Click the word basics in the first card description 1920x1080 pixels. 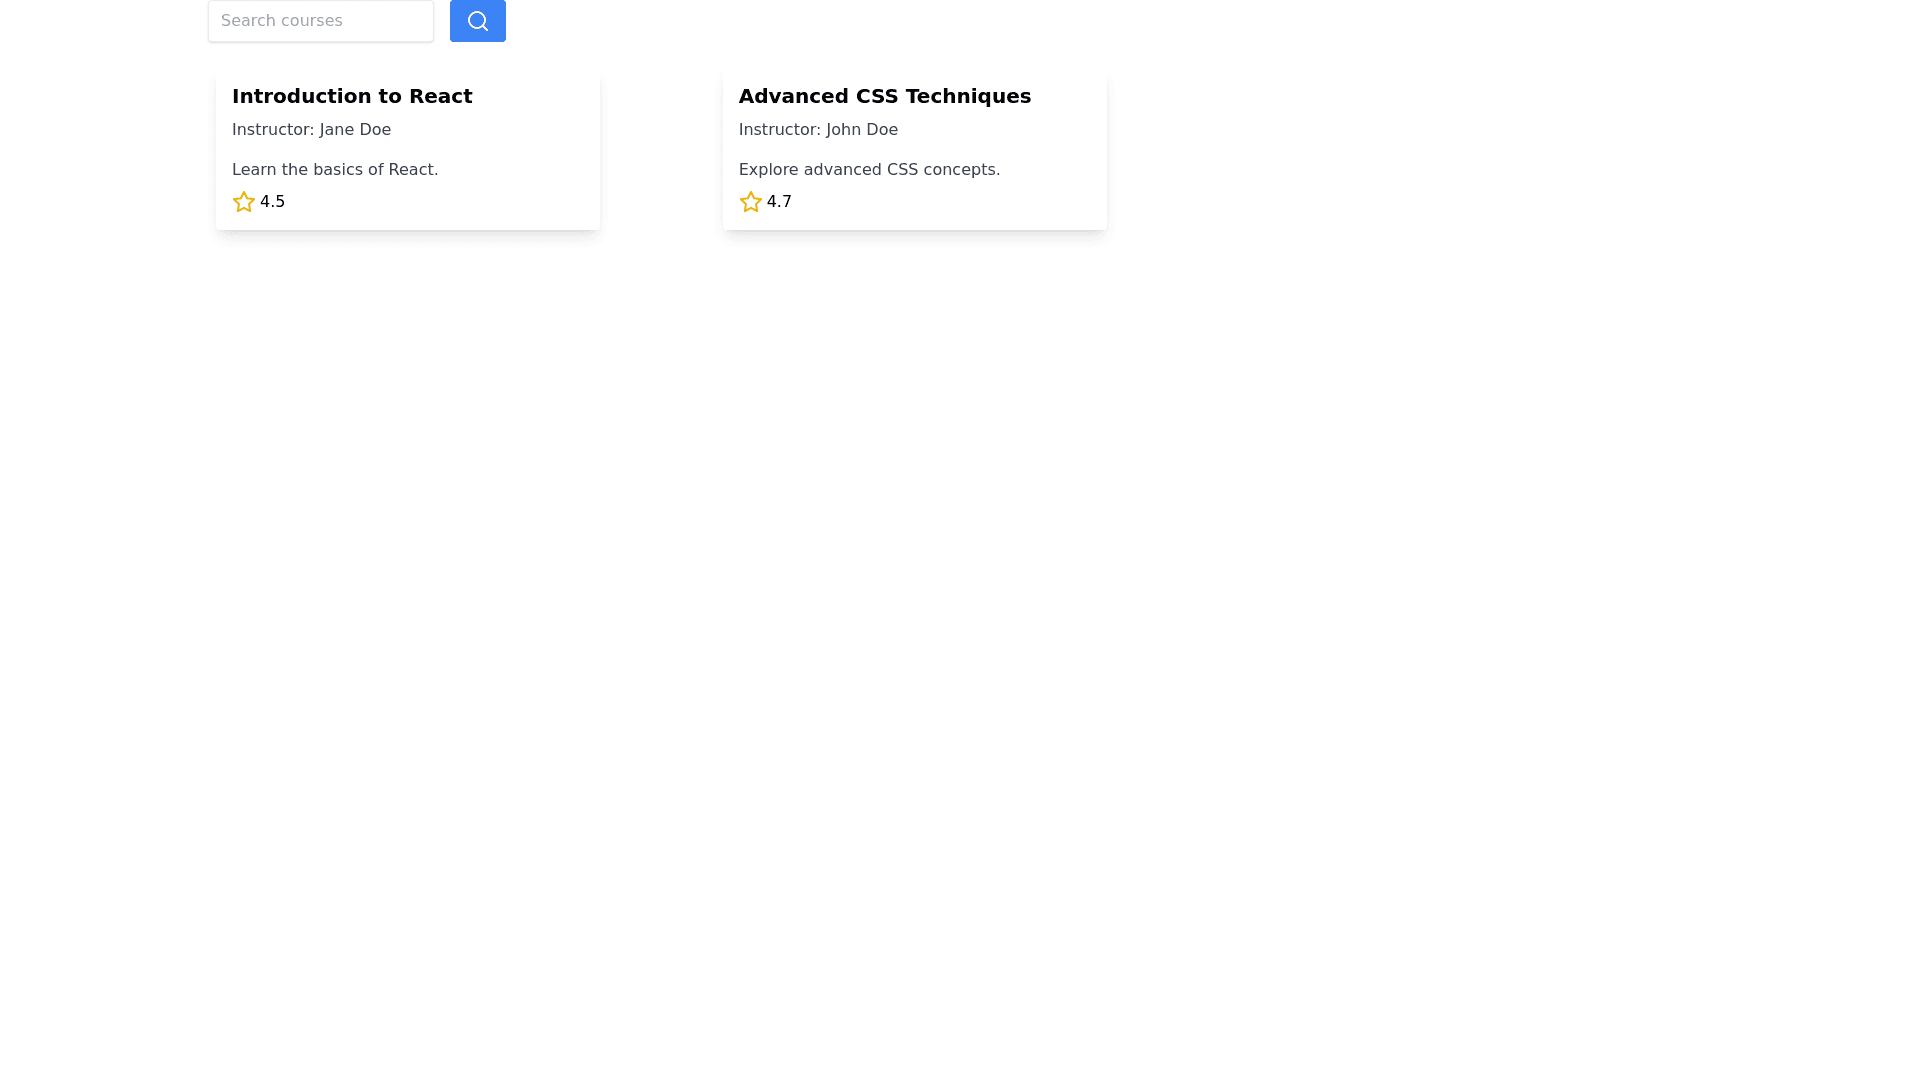(x=338, y=170)
